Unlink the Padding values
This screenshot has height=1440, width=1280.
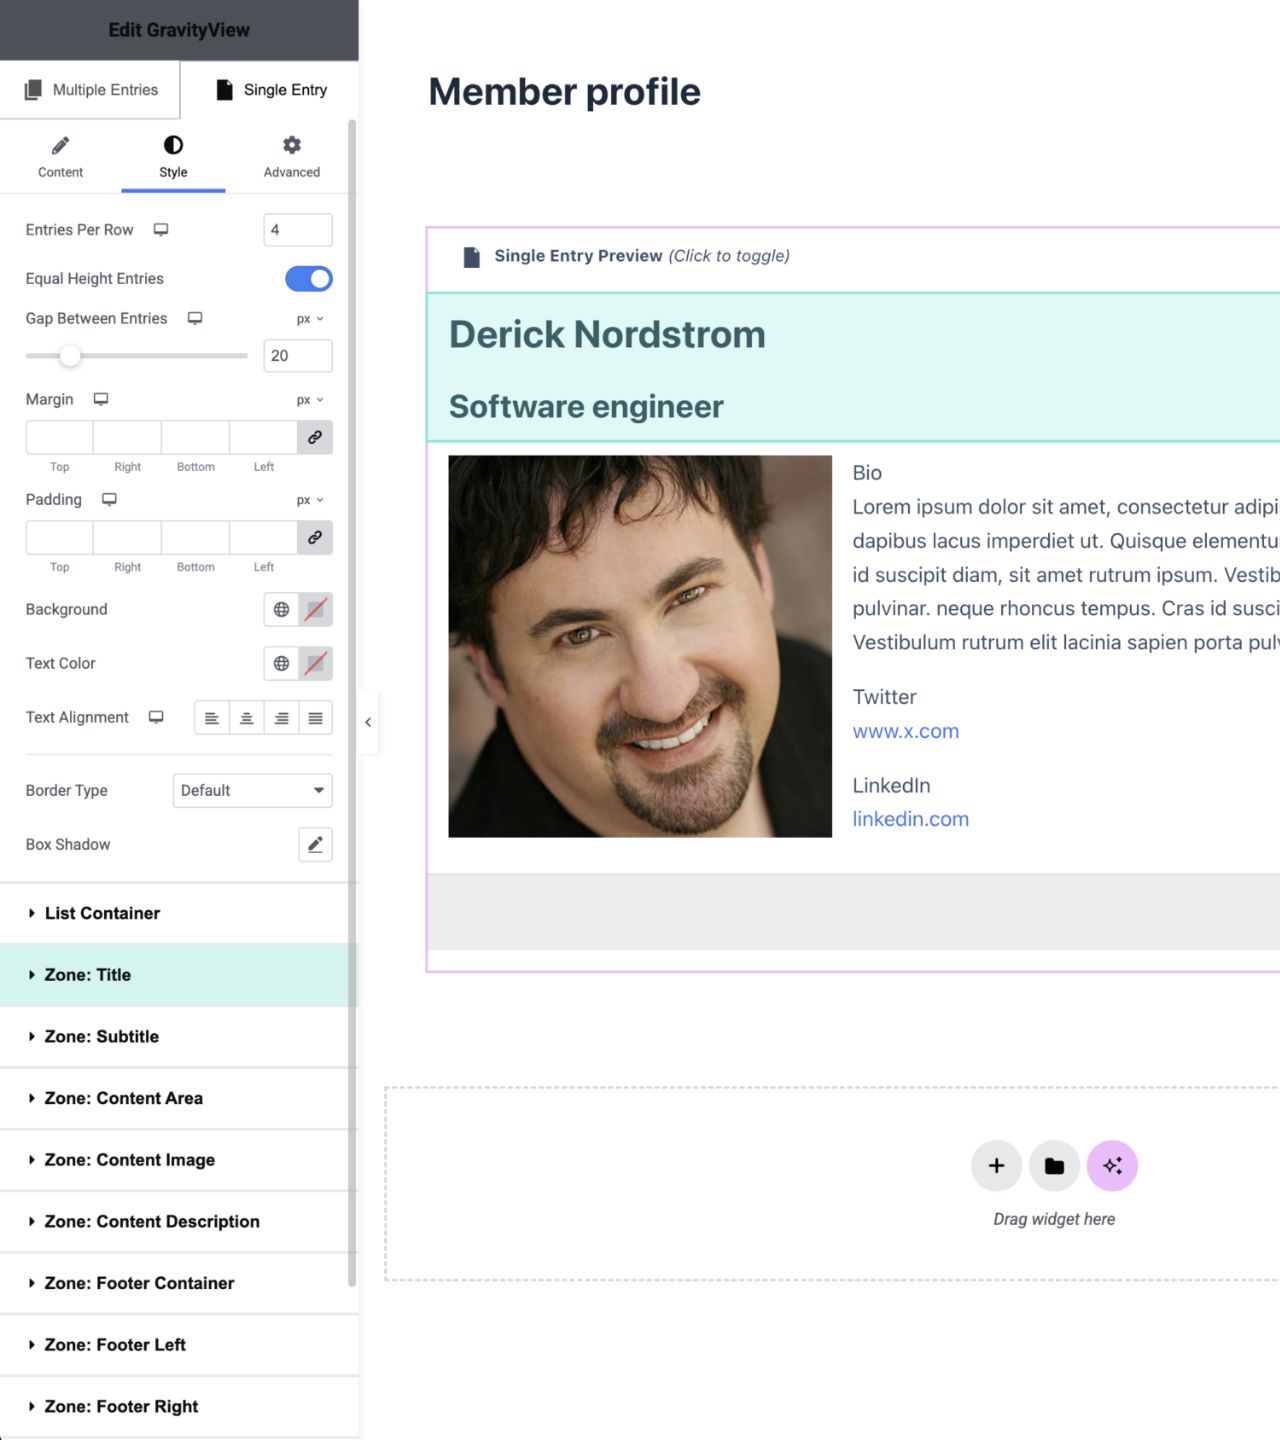315,537
